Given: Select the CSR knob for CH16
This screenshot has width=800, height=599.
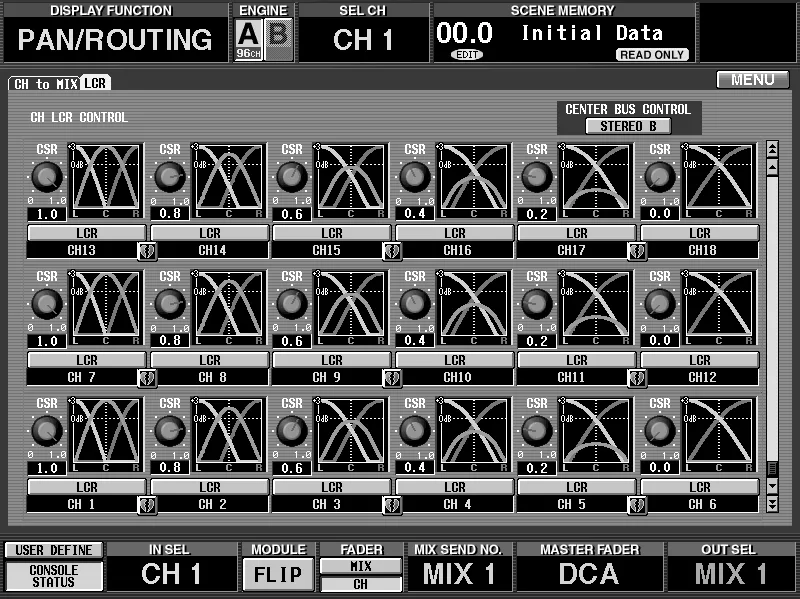Looking at the screenshot, I should click(414, 177).
